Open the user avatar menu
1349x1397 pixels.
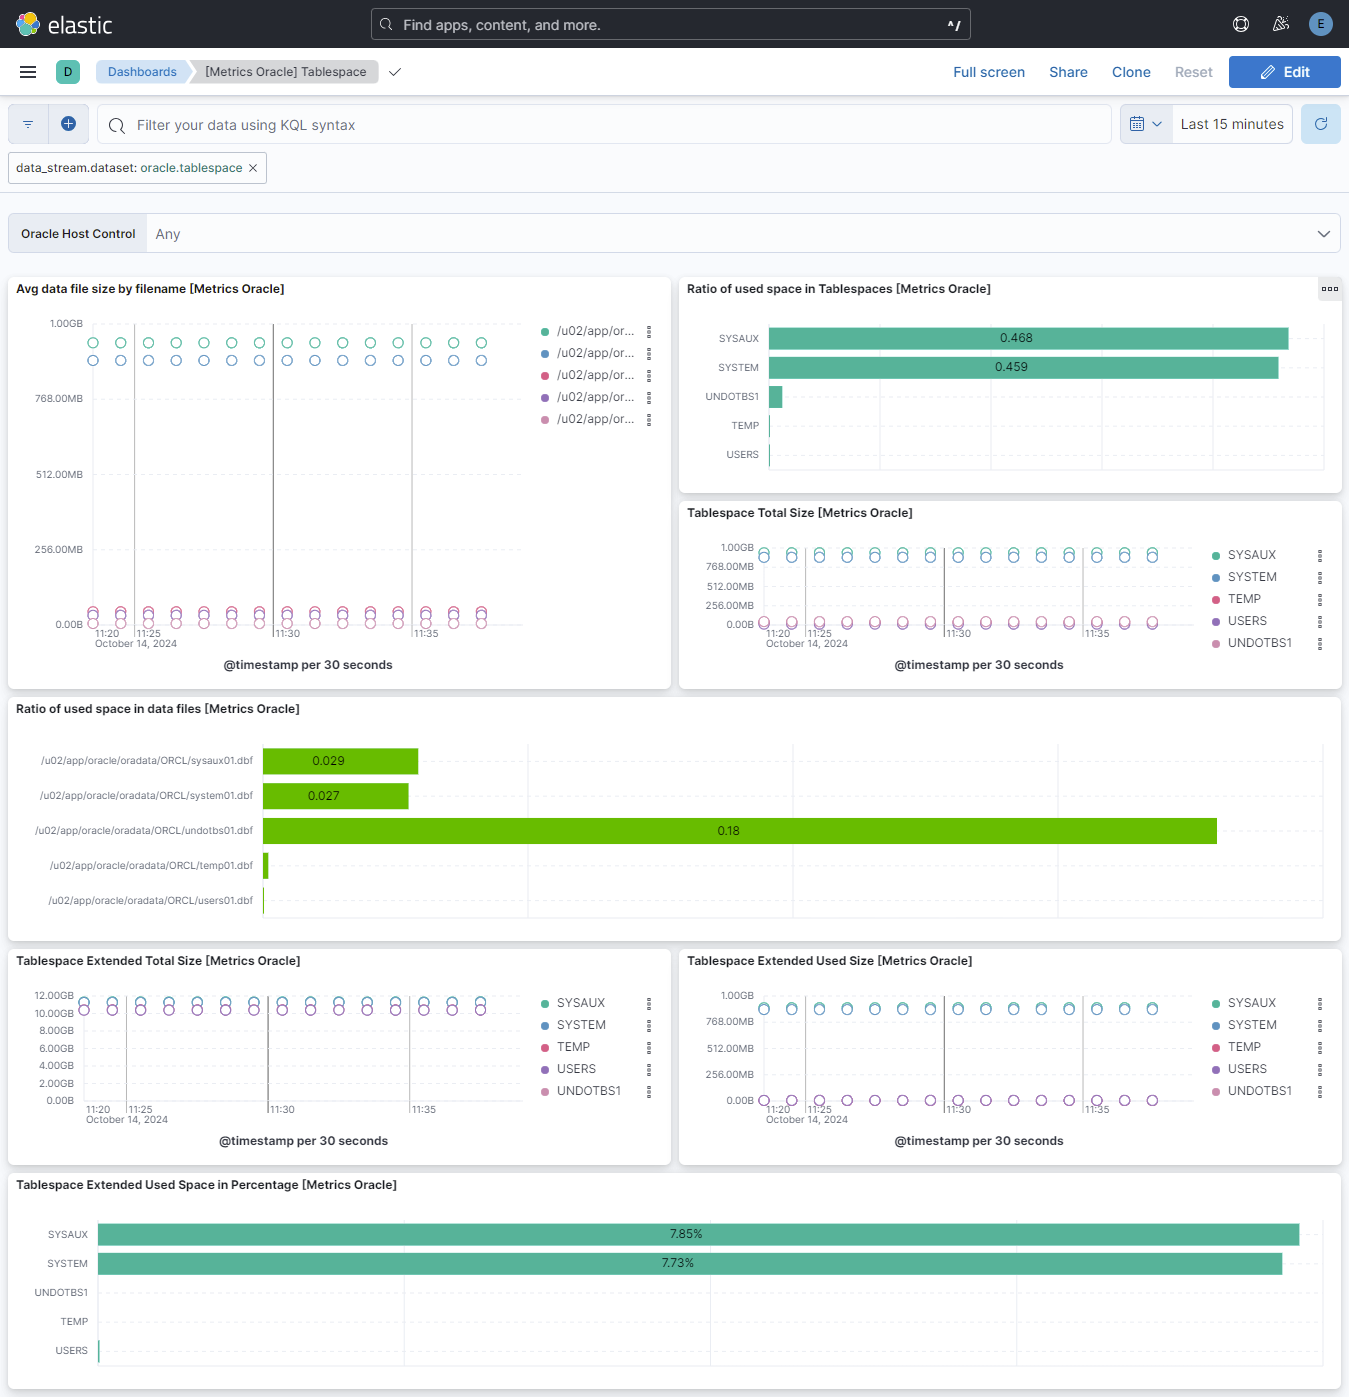pos(1321,24)
